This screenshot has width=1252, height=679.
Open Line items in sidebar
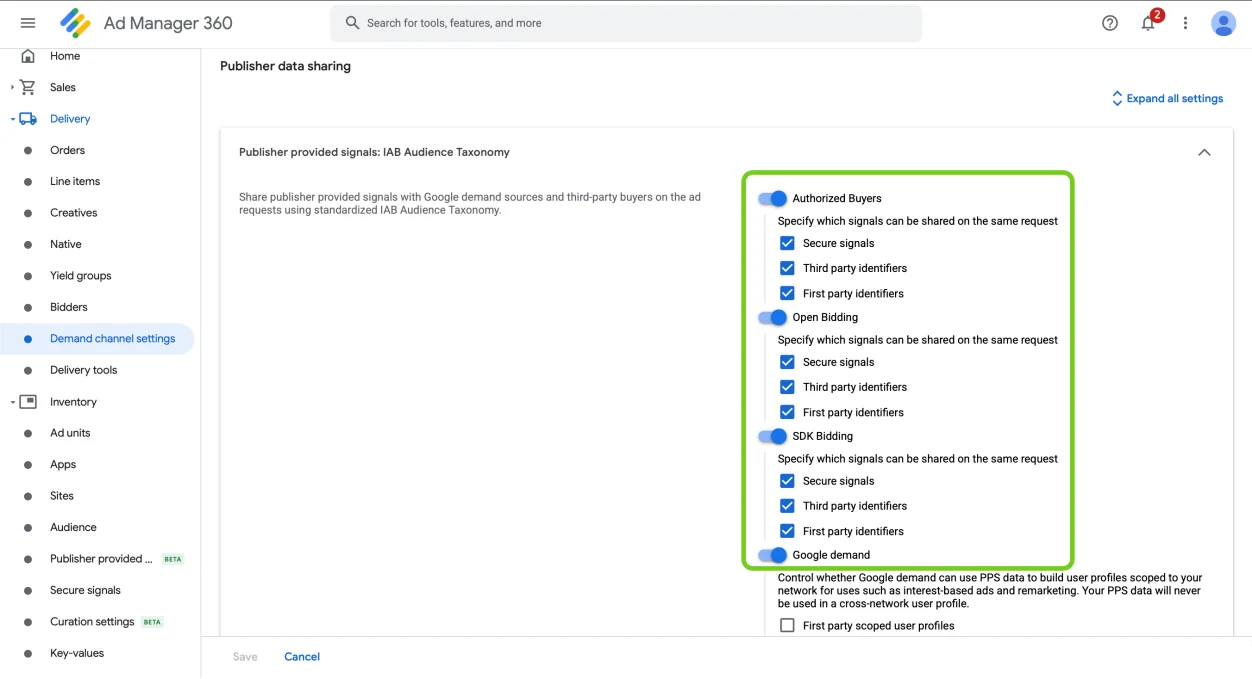[75, 182]
